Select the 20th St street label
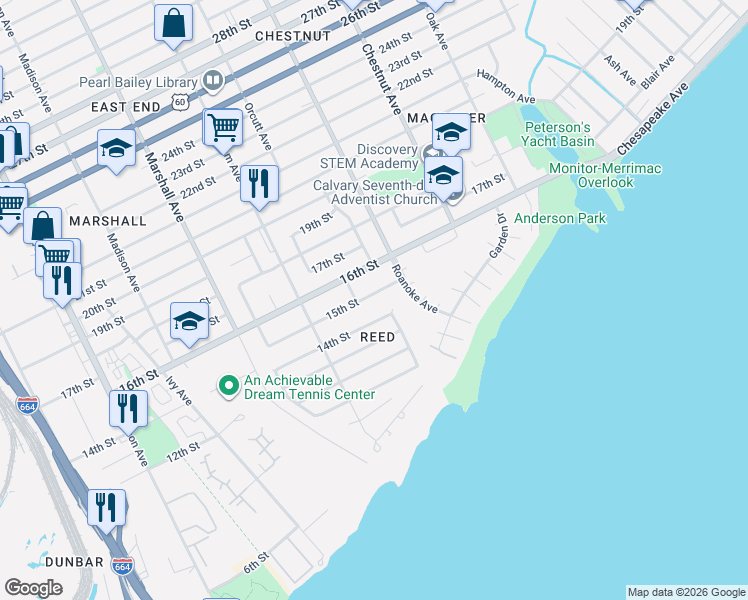The height and width of the screenshot is (600, 748). tap(99, 308)
